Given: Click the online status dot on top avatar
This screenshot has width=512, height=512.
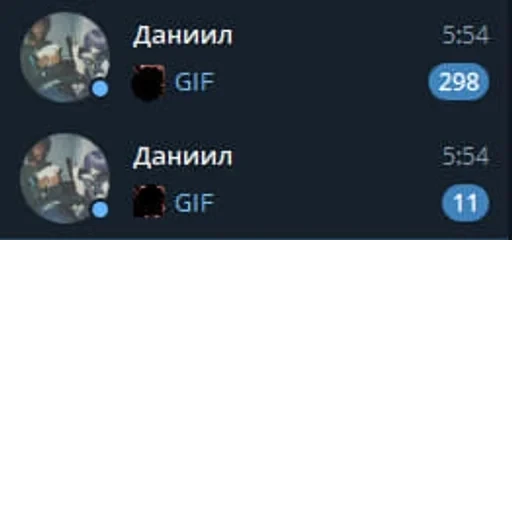Looking at the screenshot, I should 100,88.
